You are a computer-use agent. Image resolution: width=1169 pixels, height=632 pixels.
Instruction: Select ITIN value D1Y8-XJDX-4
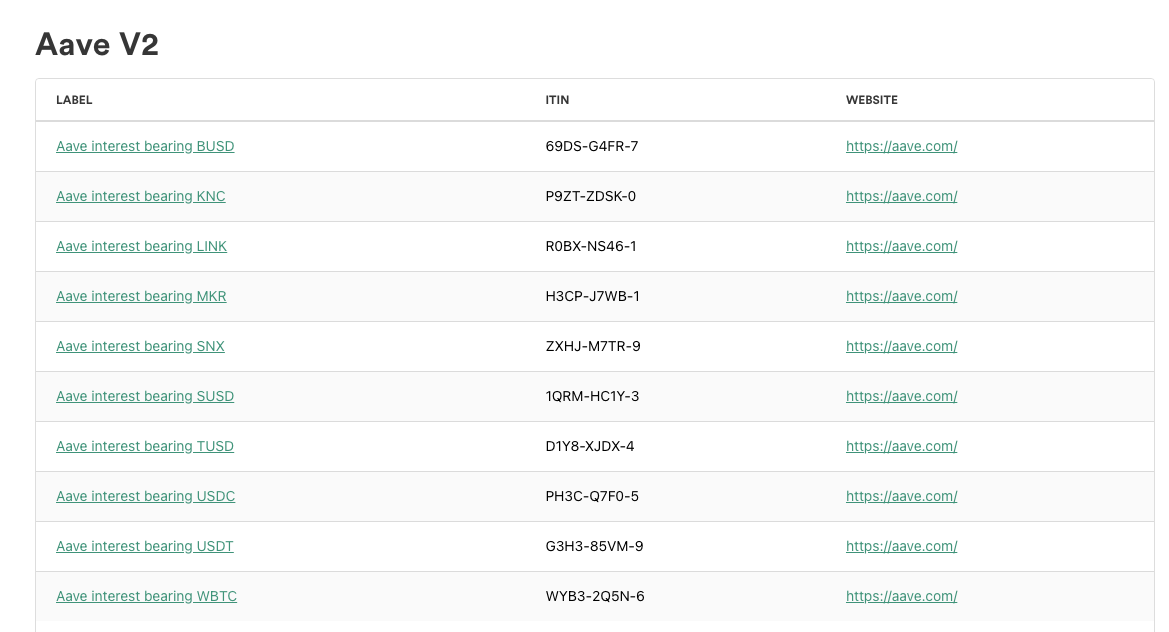590,446
